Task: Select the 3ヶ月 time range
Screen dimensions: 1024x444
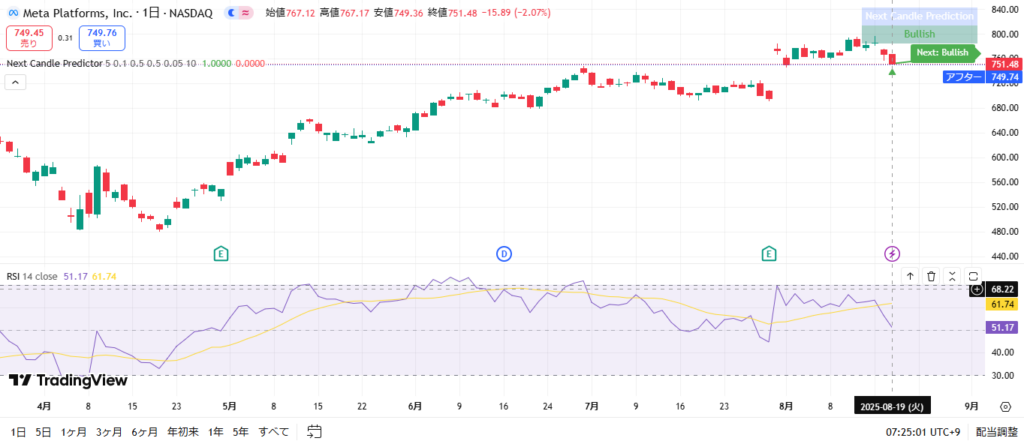Action: (108, 432)
